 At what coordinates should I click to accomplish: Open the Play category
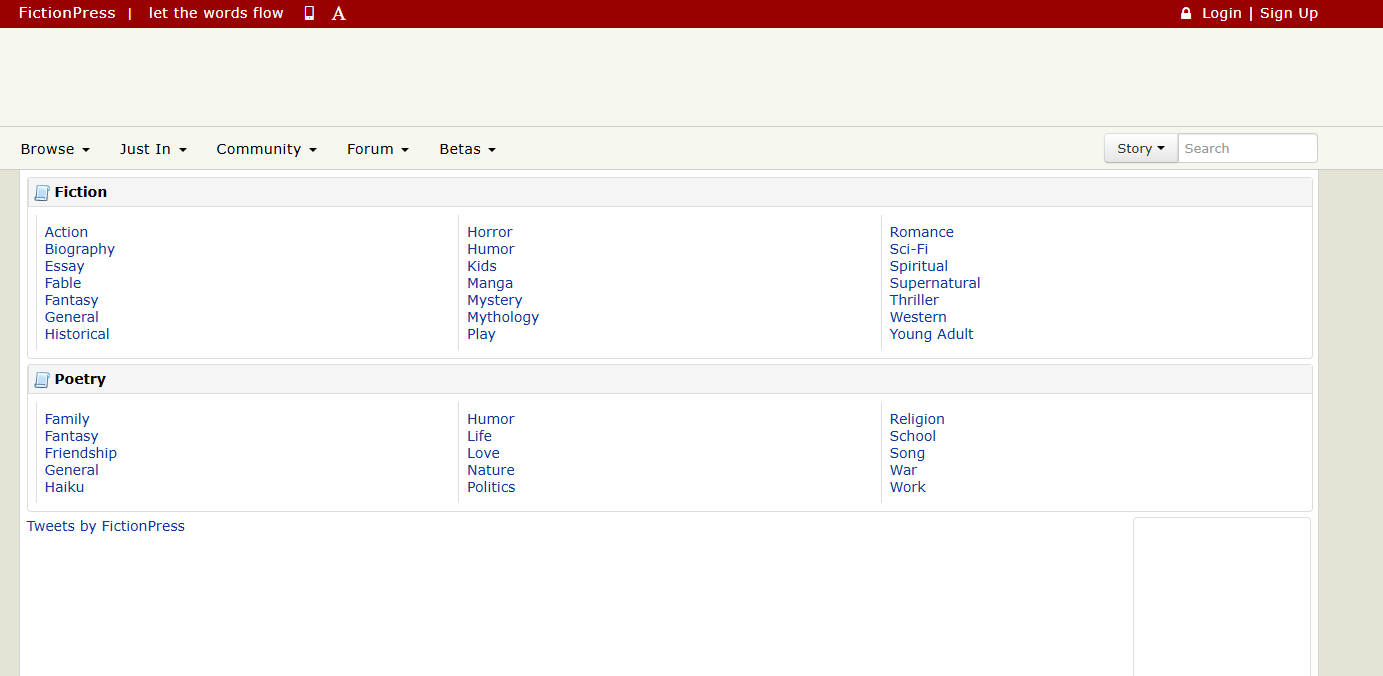tap(481, 334)
